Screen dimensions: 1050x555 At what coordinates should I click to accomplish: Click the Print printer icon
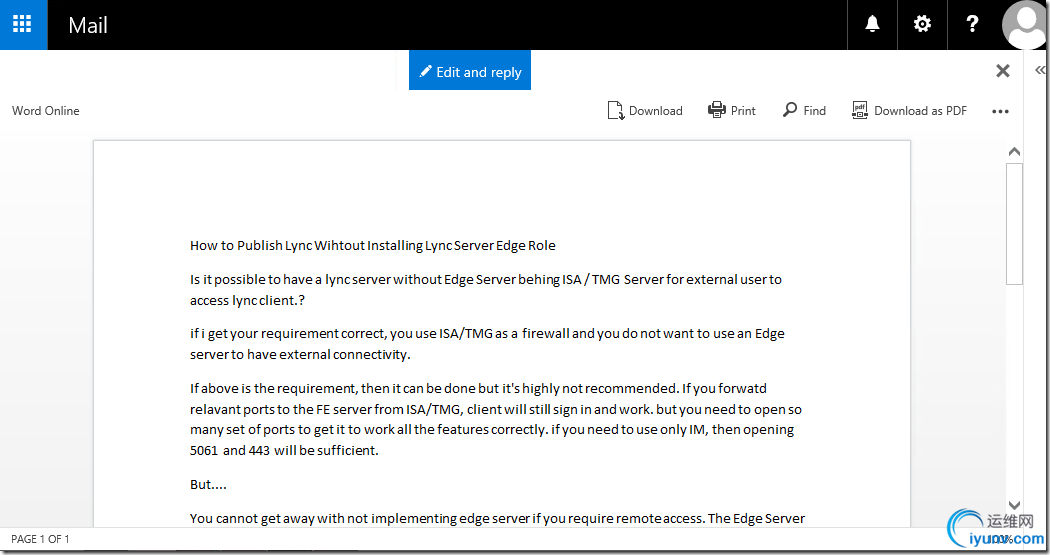coord(717,110)
